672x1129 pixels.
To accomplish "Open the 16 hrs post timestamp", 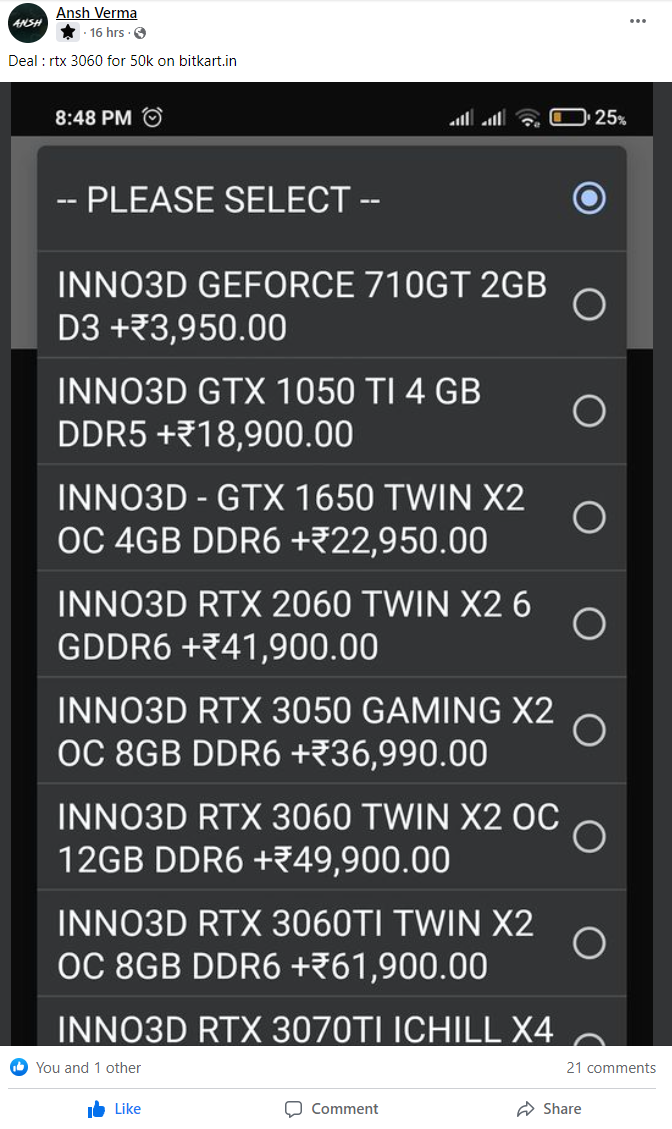I will (107, 33).
